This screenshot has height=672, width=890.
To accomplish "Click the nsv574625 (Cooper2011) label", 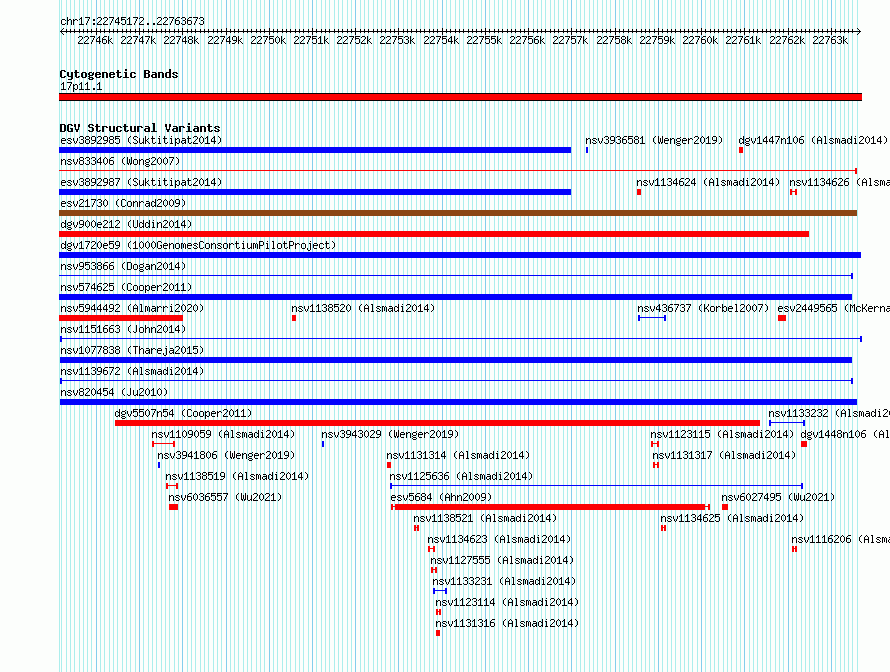I will click(x=126, y=287).
